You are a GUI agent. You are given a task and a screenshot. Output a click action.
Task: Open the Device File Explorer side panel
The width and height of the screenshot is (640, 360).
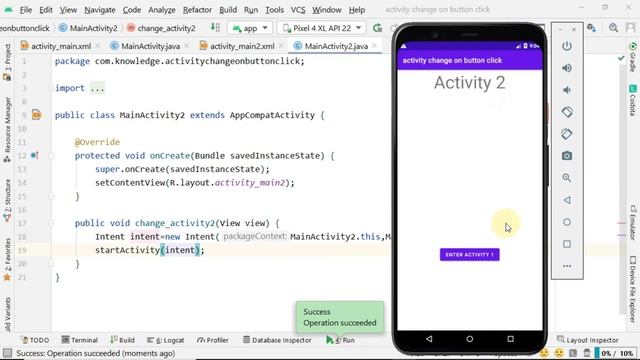pyautogui.click(x=633, y=289)
